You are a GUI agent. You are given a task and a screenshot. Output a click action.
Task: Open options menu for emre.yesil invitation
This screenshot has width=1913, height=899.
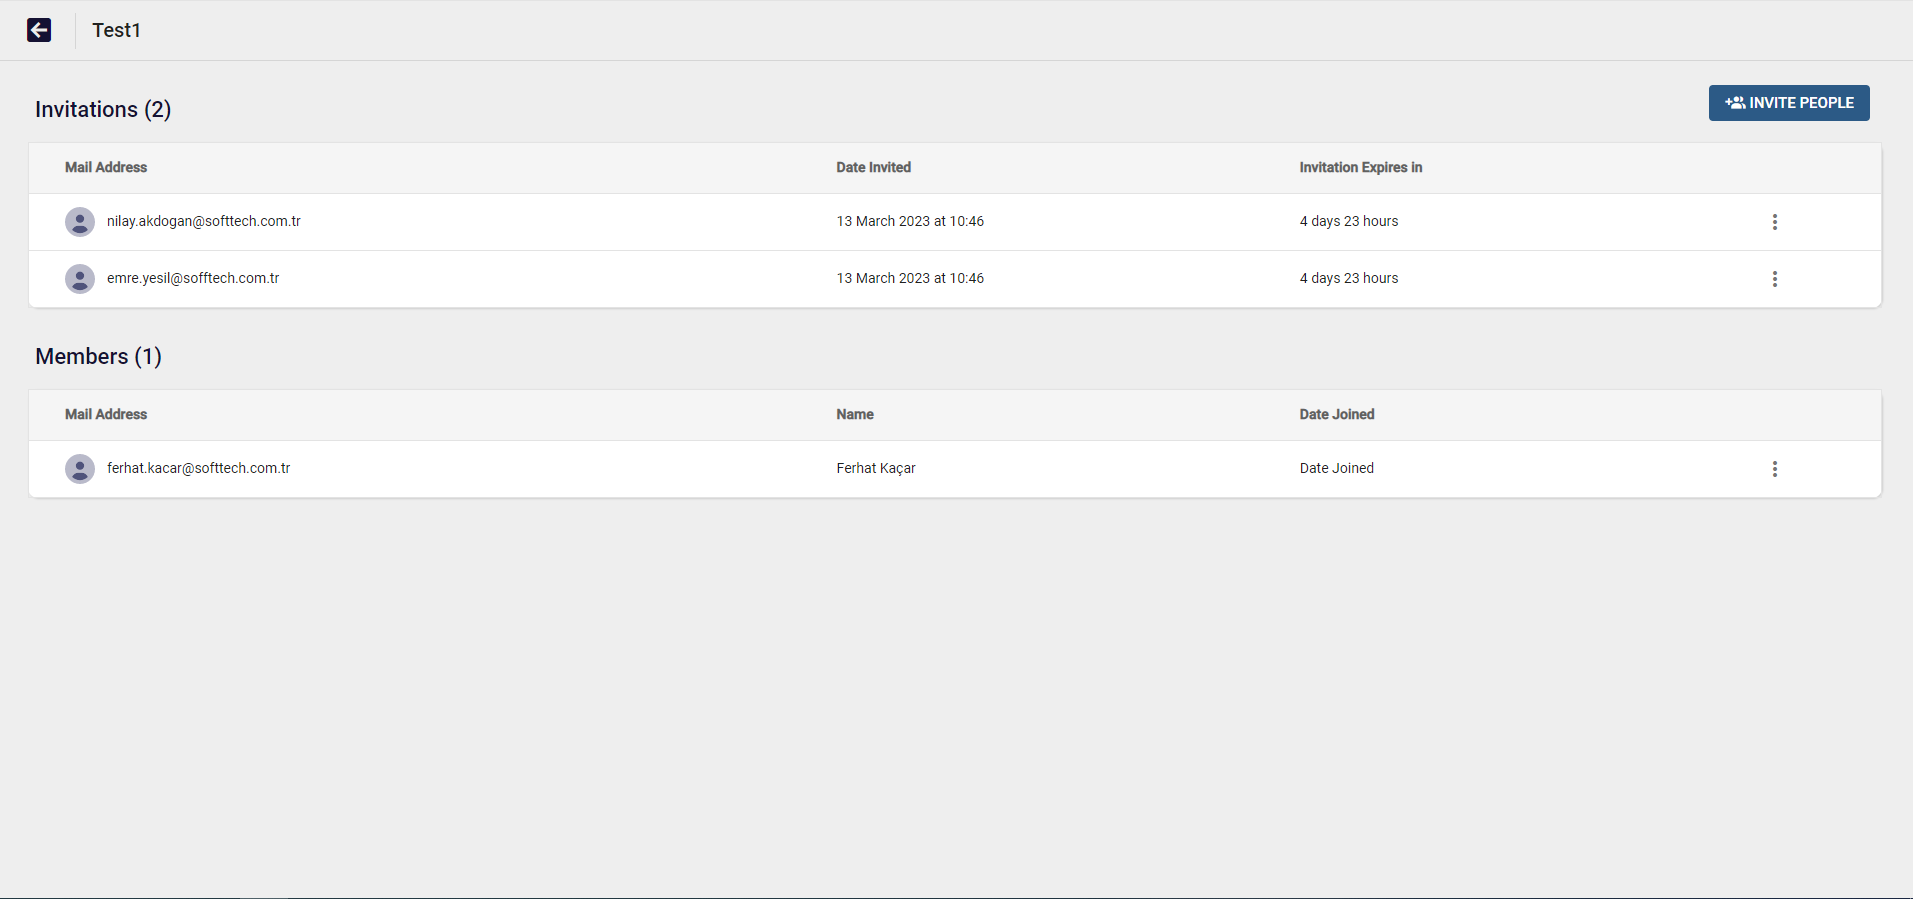[1774, 279]
